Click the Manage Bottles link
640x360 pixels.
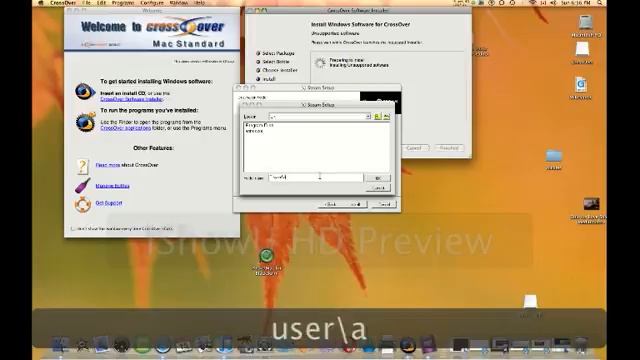tap(112, 186)
